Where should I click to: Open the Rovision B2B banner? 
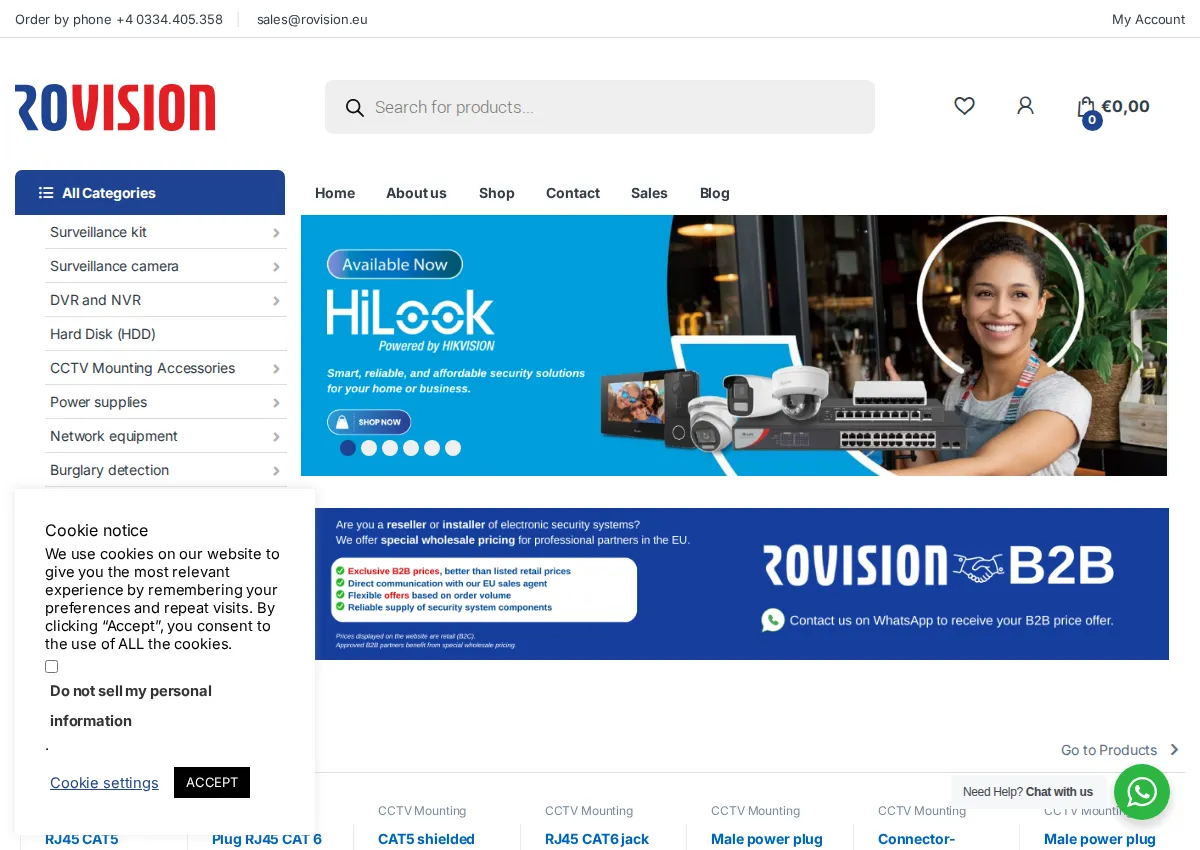coord(742,584)
